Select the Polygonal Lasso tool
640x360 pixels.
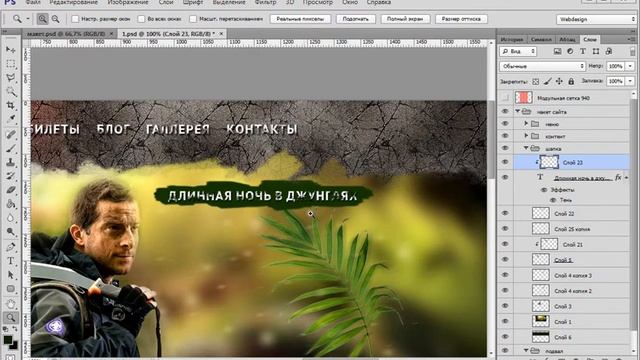tap(11, 78)
